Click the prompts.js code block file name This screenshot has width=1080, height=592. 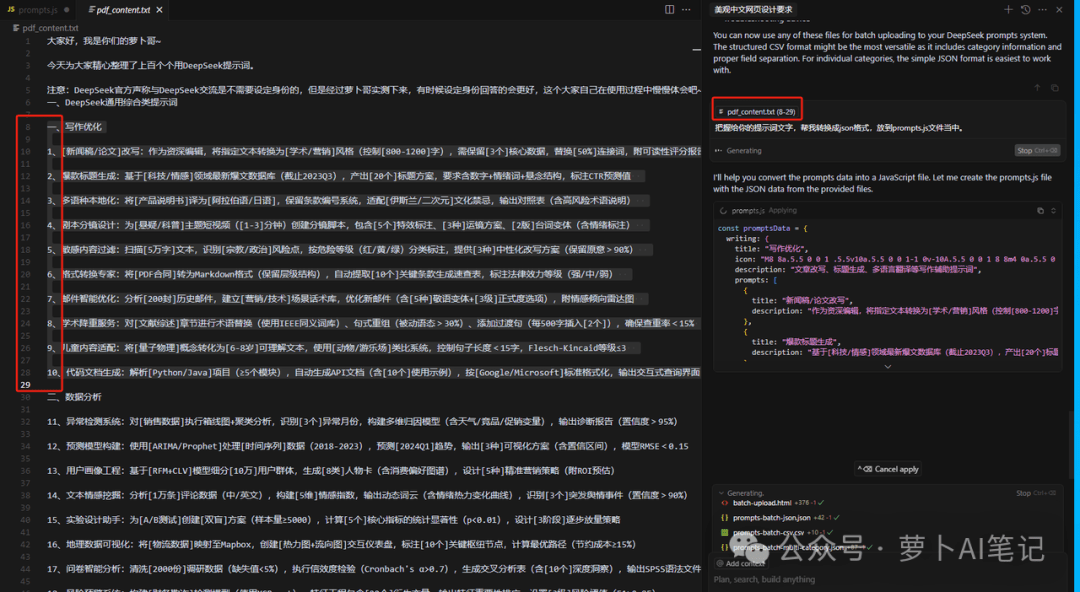(x=747, y=211)
